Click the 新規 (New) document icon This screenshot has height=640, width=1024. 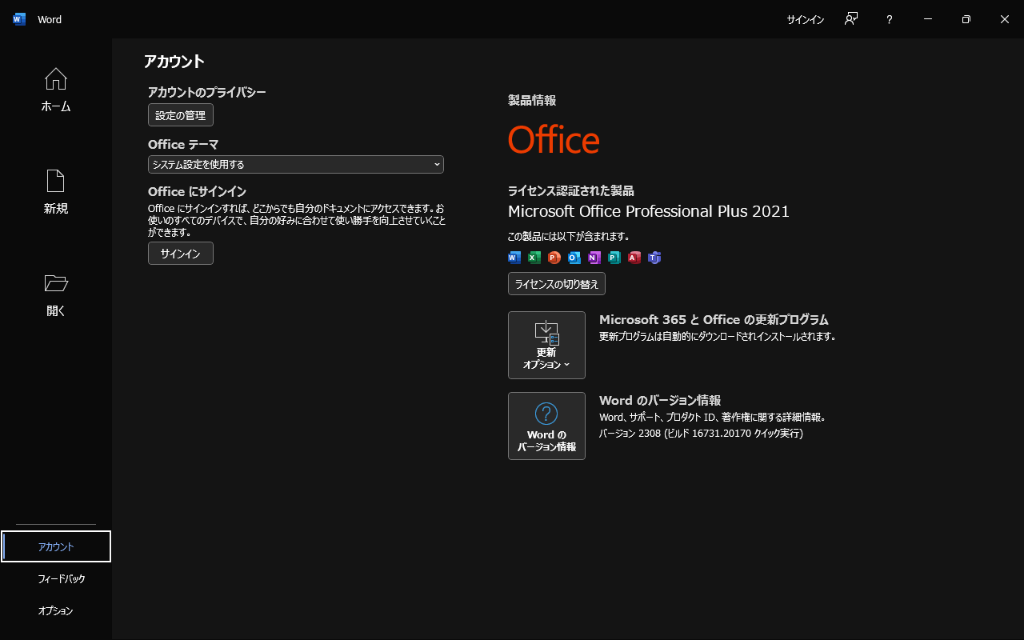coord(56,181)
